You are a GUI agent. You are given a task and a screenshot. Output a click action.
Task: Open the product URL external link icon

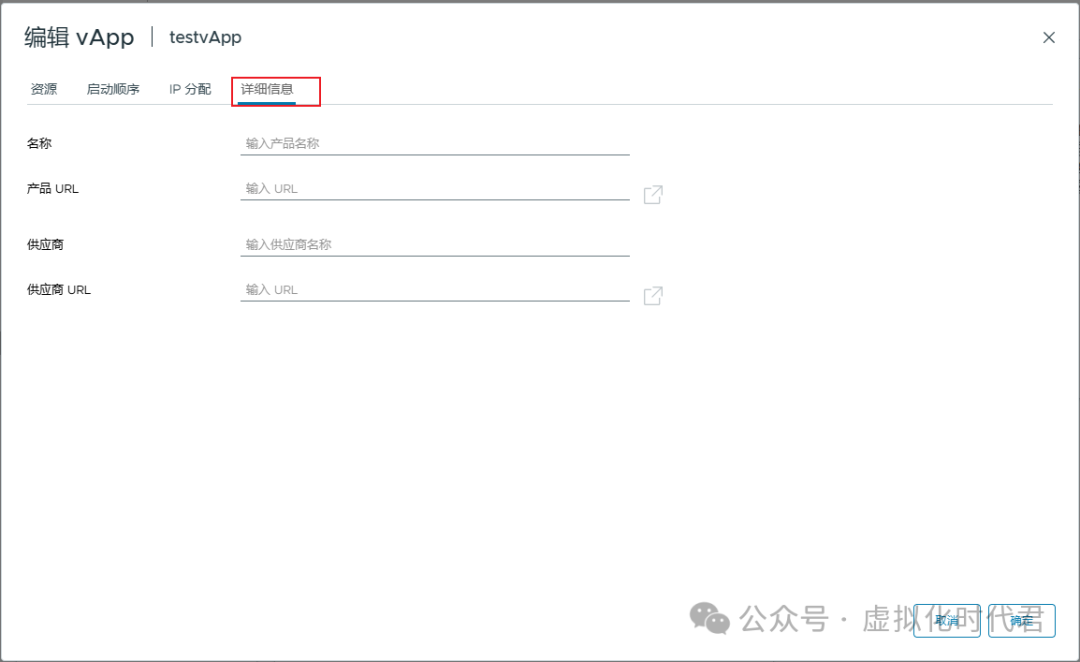tap(653, 194)
